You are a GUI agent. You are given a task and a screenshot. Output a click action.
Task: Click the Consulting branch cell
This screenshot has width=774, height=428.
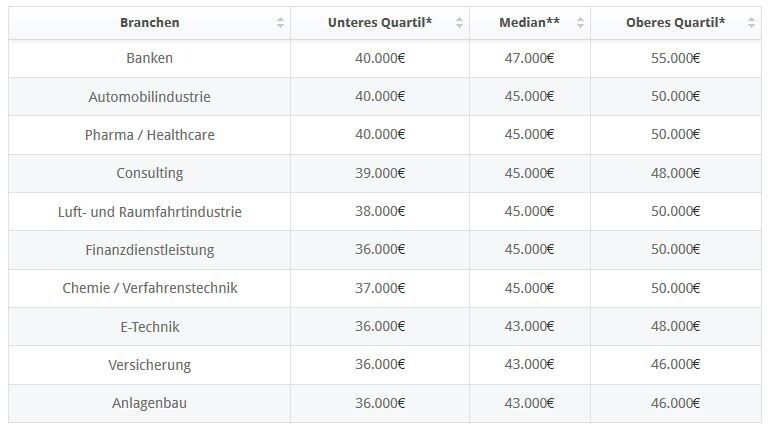(150, 173)
